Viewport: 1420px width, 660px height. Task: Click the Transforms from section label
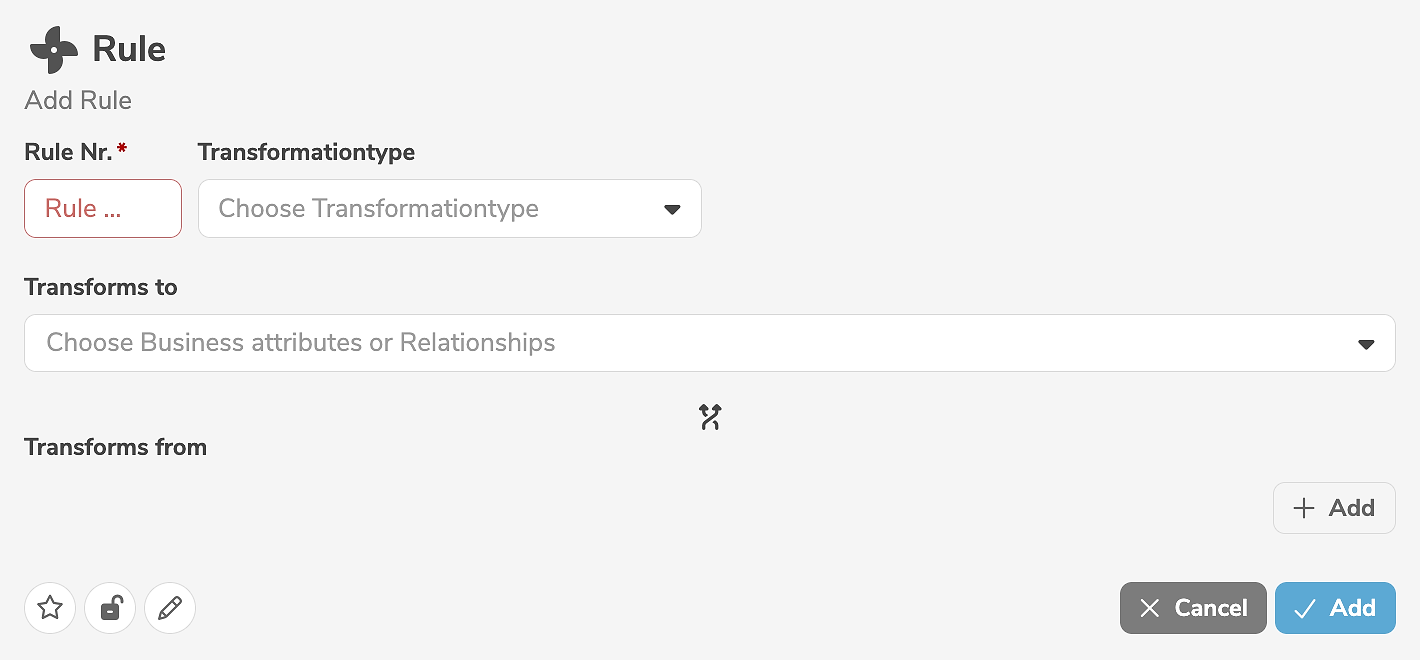point(115,447)
